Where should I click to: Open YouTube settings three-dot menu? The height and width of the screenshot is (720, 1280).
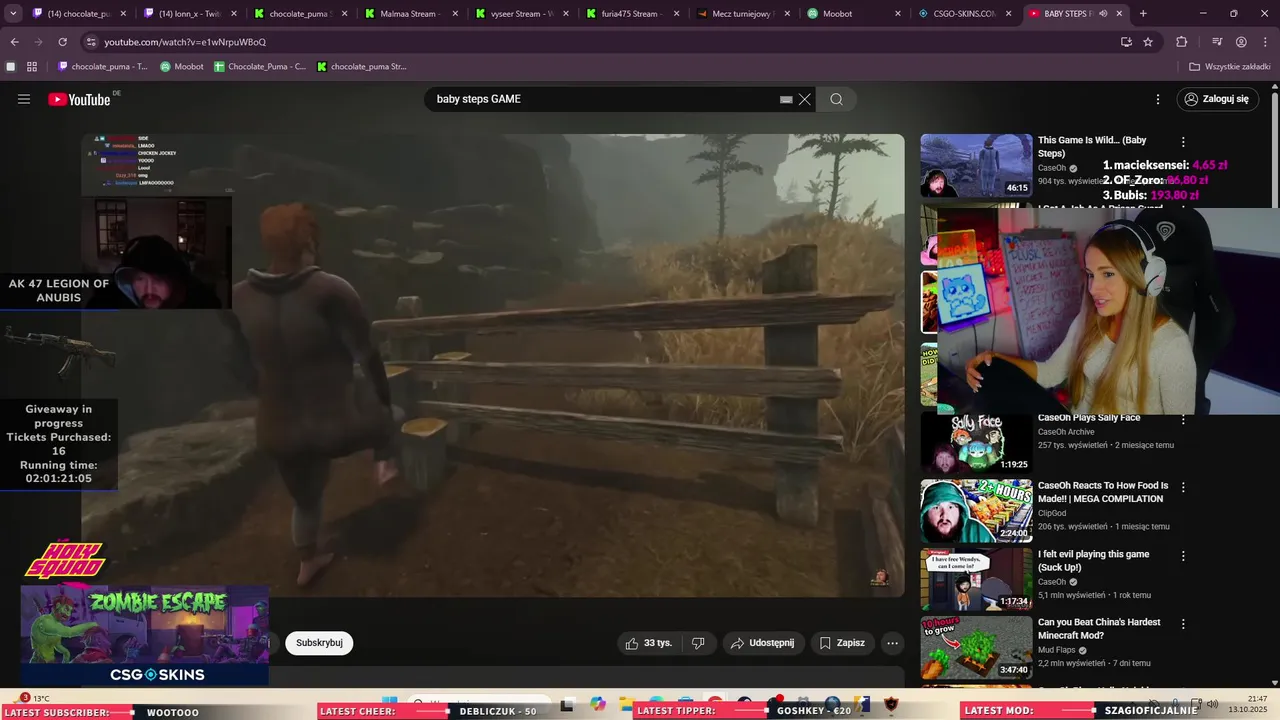point(1158,99)
